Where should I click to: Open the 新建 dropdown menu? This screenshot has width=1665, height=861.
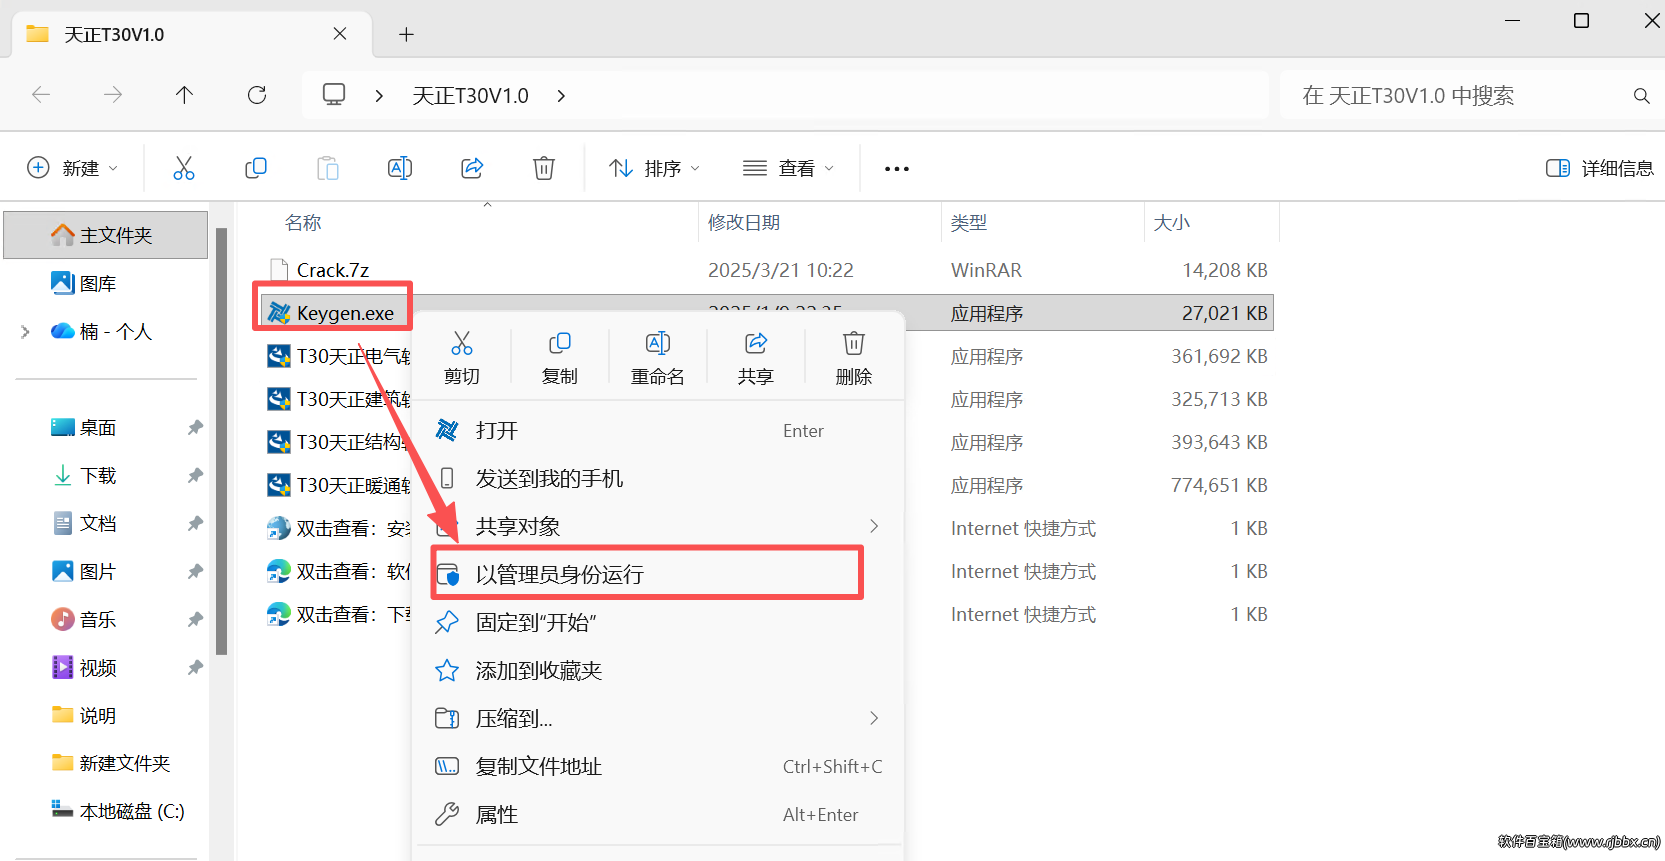73,168
